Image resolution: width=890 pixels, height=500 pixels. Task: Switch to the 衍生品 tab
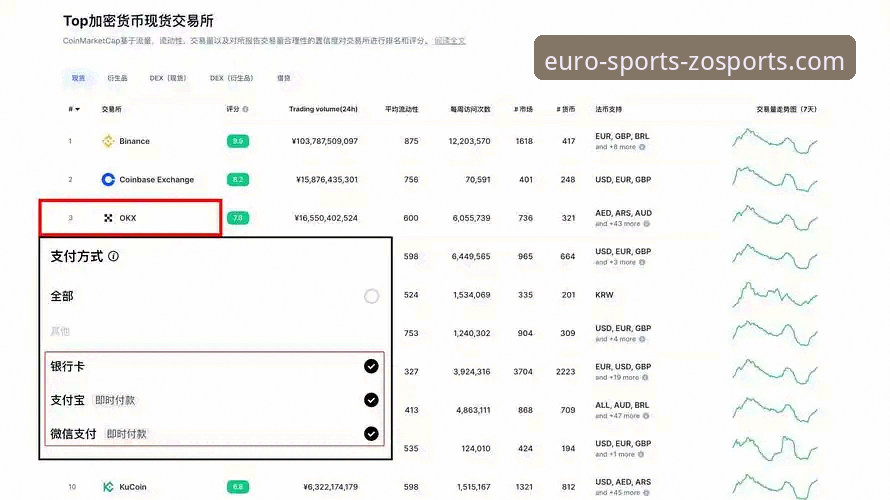[118, 78]
